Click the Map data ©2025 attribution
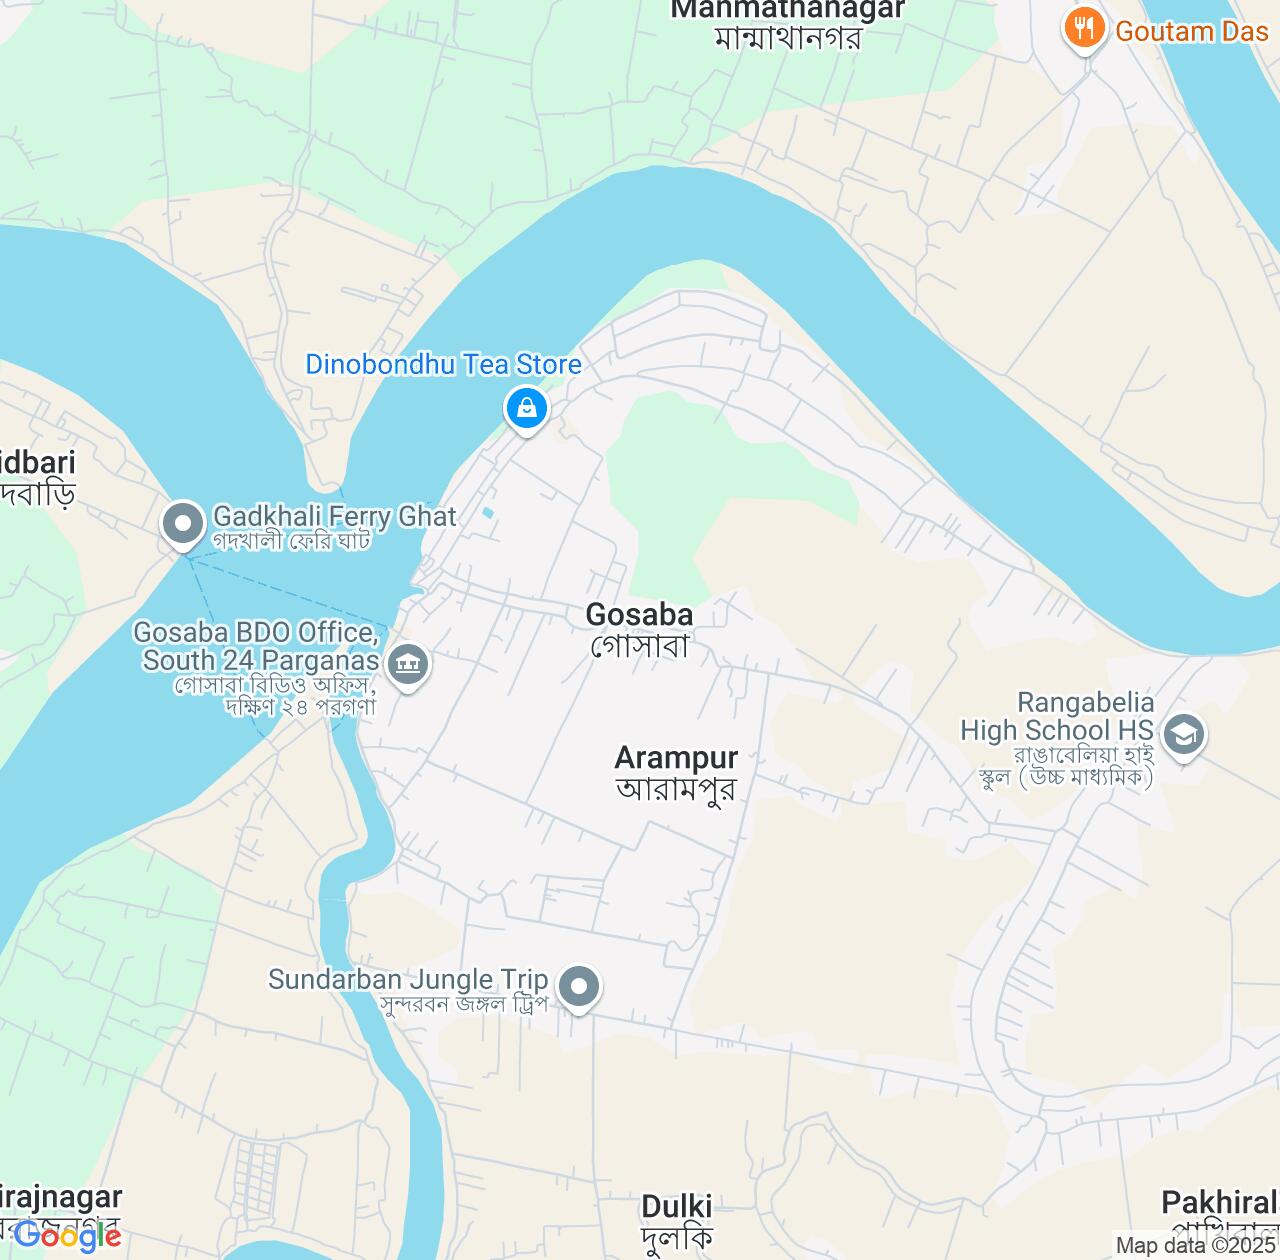This screenshot has height=1260, width=1280. [1197, 1246]
